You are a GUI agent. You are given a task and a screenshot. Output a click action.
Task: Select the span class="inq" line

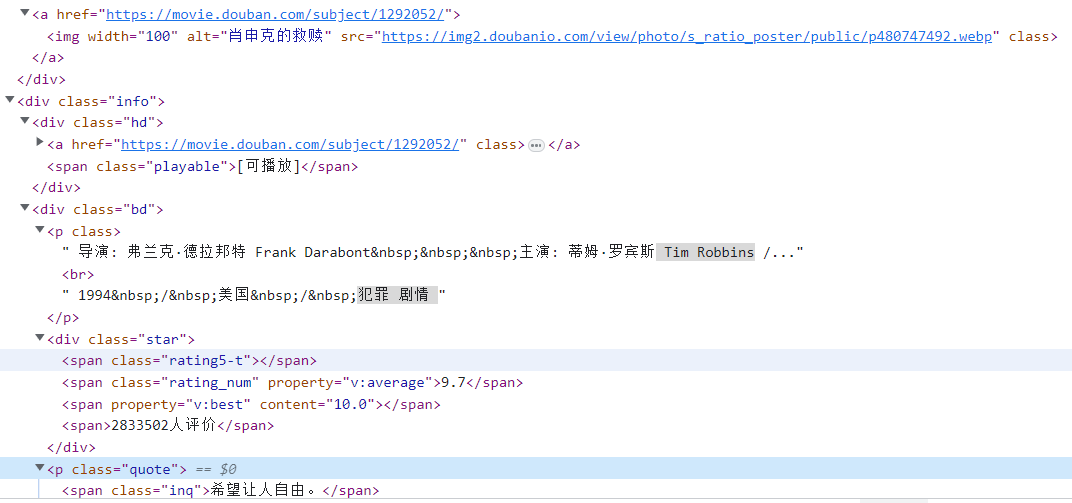[x=220, y=491]
